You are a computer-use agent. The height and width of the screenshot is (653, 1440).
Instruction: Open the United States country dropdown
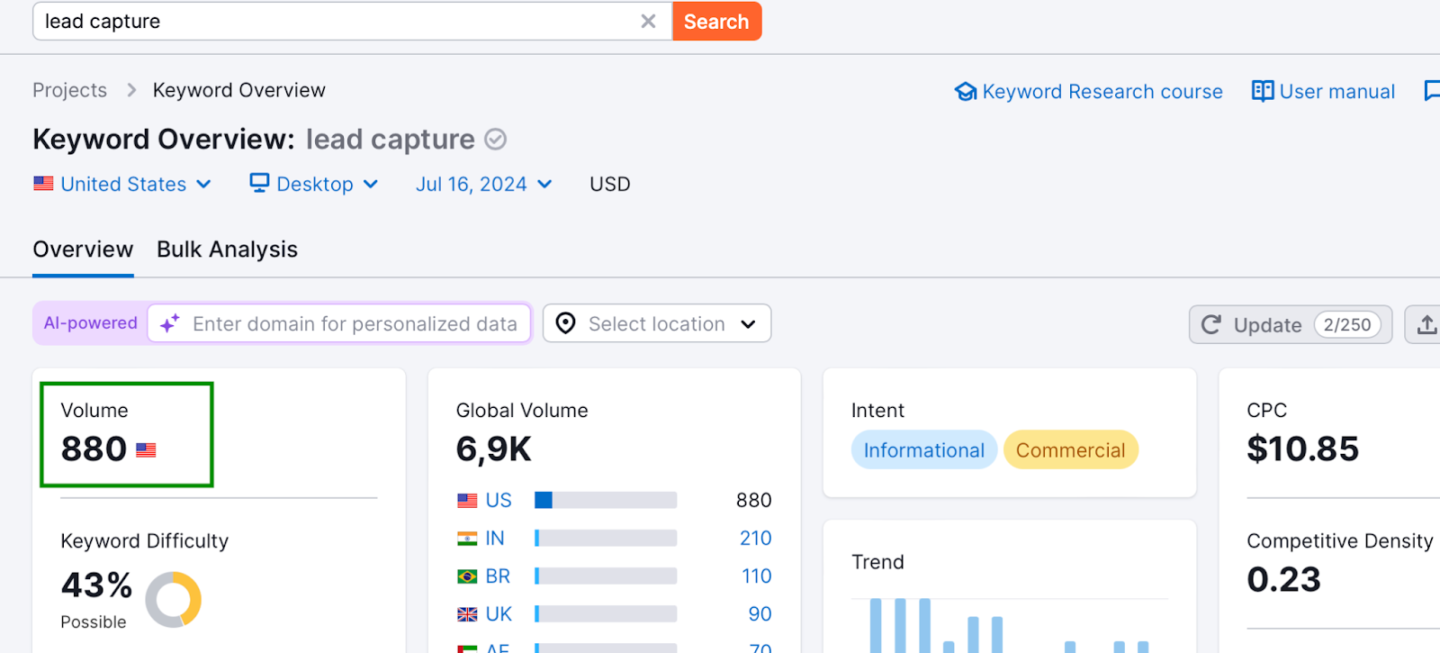pos(122,184)
